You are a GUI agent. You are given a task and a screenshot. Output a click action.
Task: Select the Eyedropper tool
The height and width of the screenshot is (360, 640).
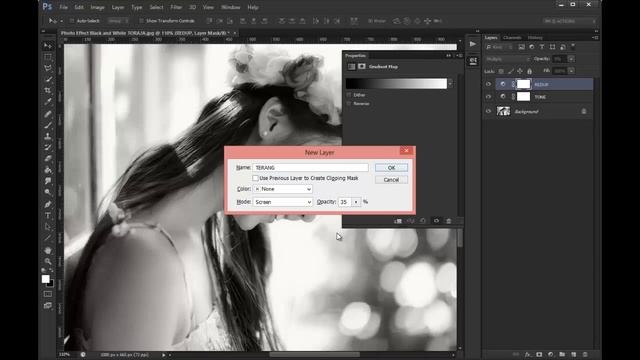click(x=48, y=102)
